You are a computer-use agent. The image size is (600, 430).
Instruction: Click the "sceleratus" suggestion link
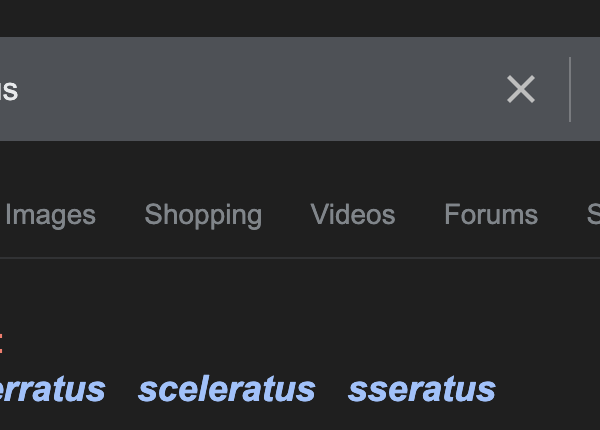pyautogui.click(x=227, y=389)
